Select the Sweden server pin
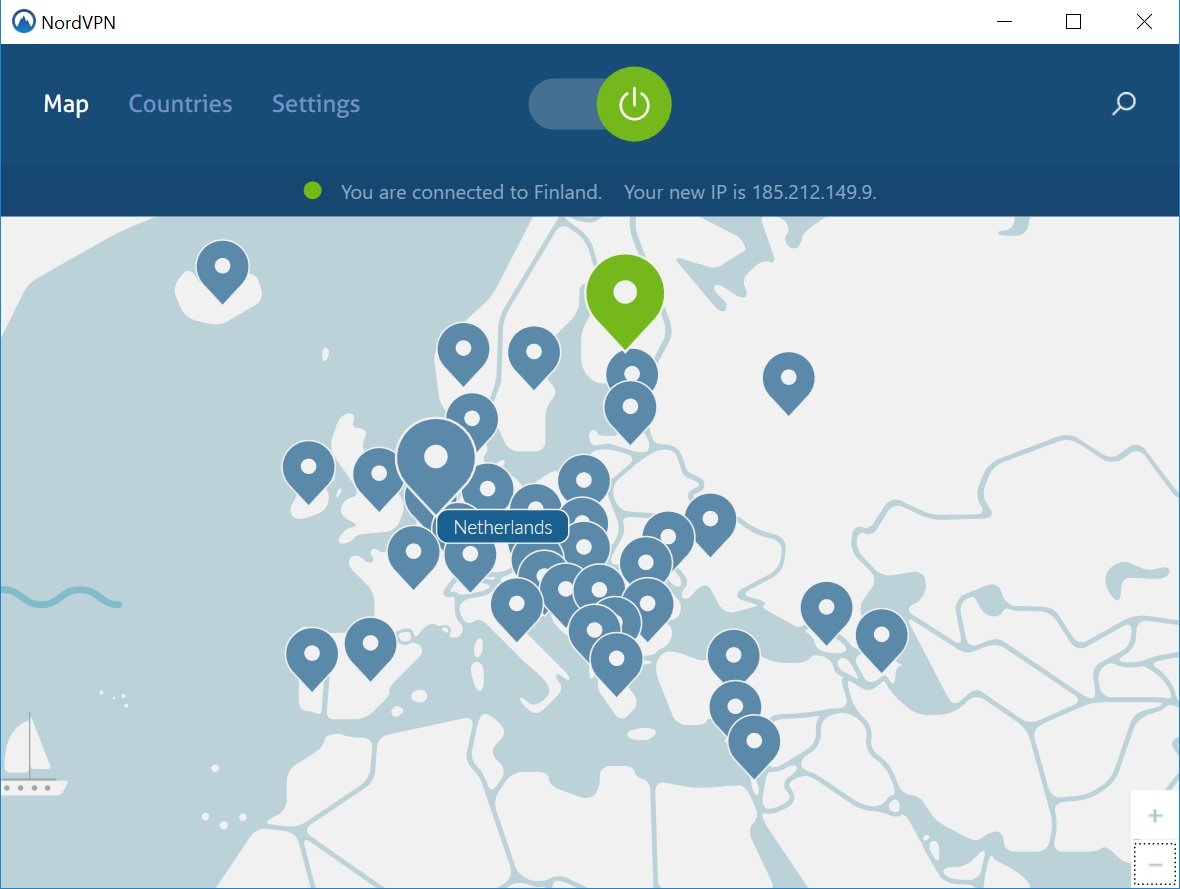The image size is (1180, 889). 534,356
